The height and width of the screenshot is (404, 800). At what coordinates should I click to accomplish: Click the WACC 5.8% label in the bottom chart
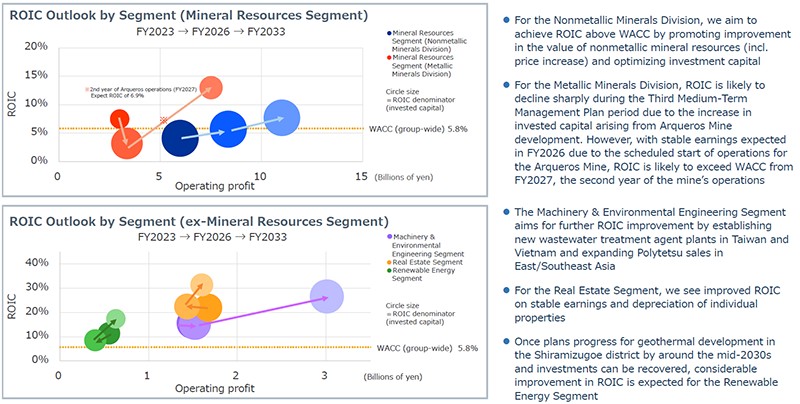420,348
